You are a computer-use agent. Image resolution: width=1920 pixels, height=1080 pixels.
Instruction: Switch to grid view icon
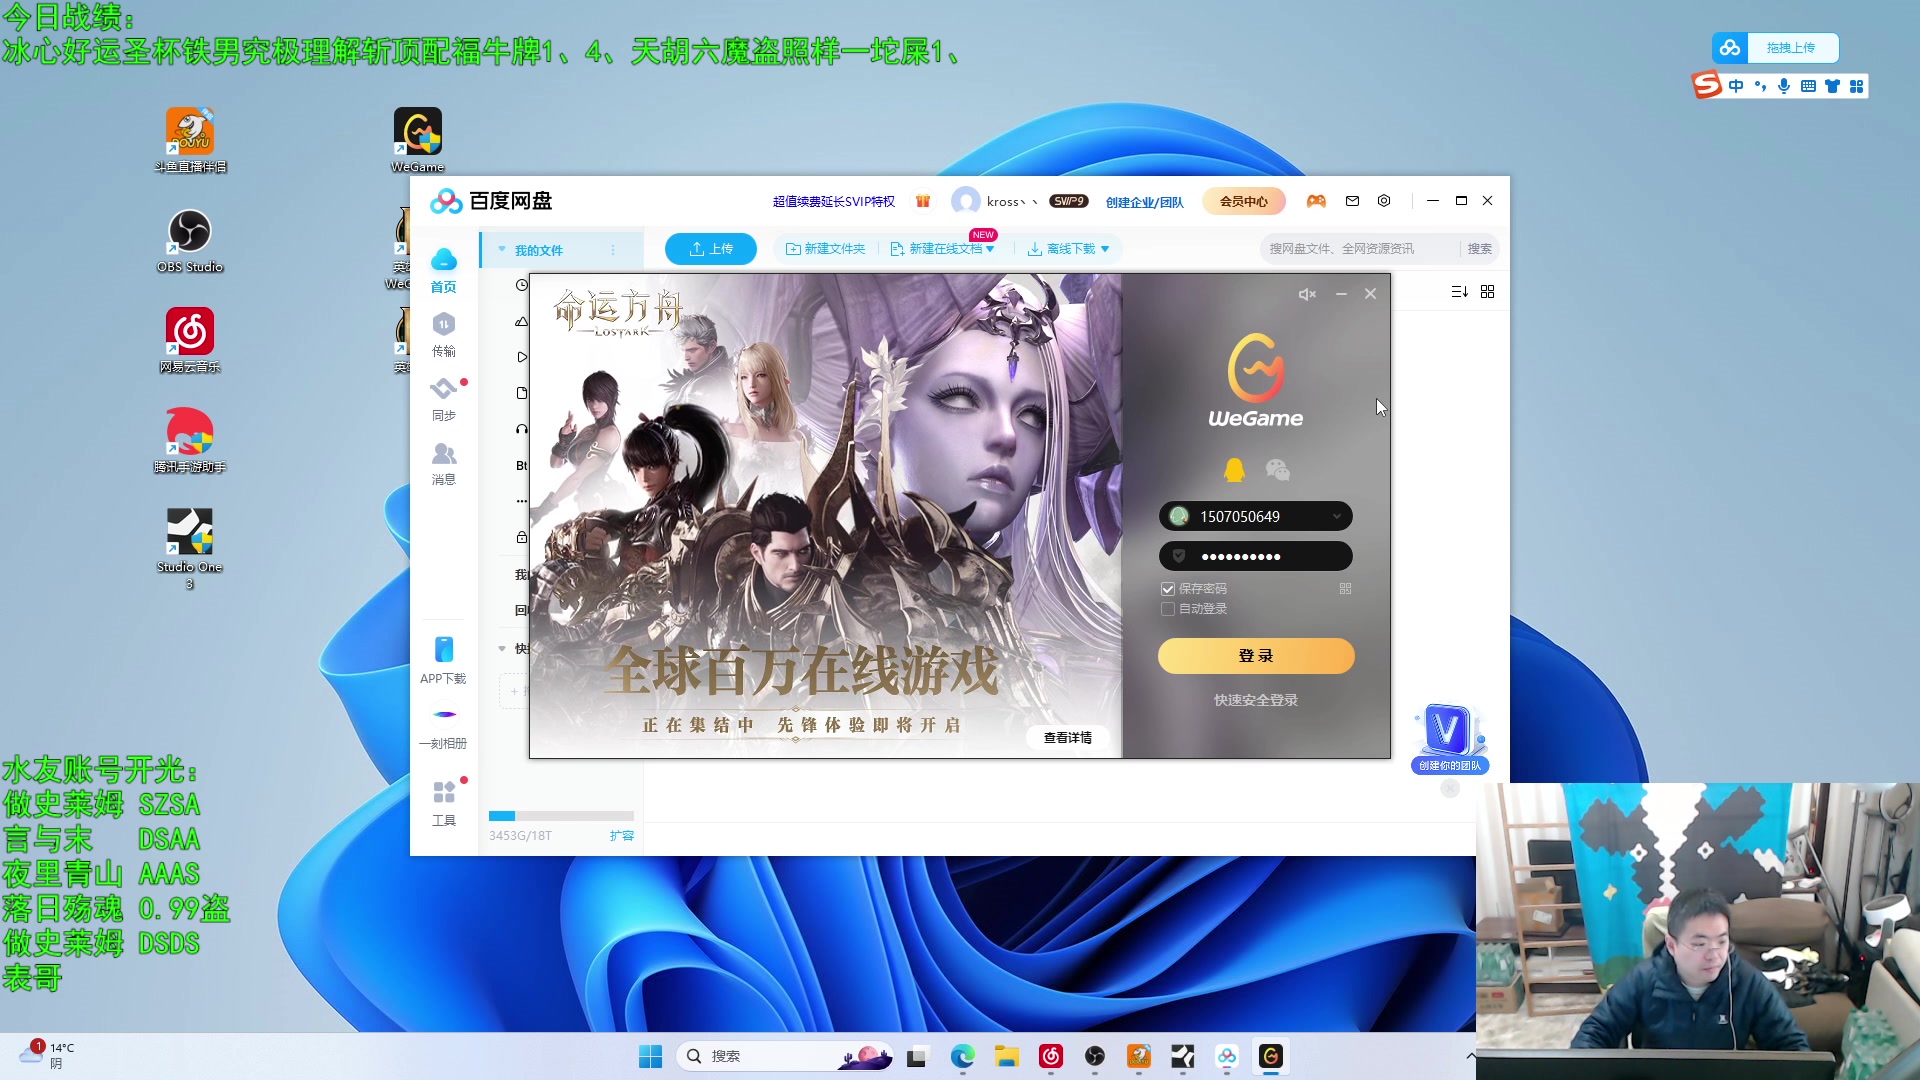[1487, 291]
